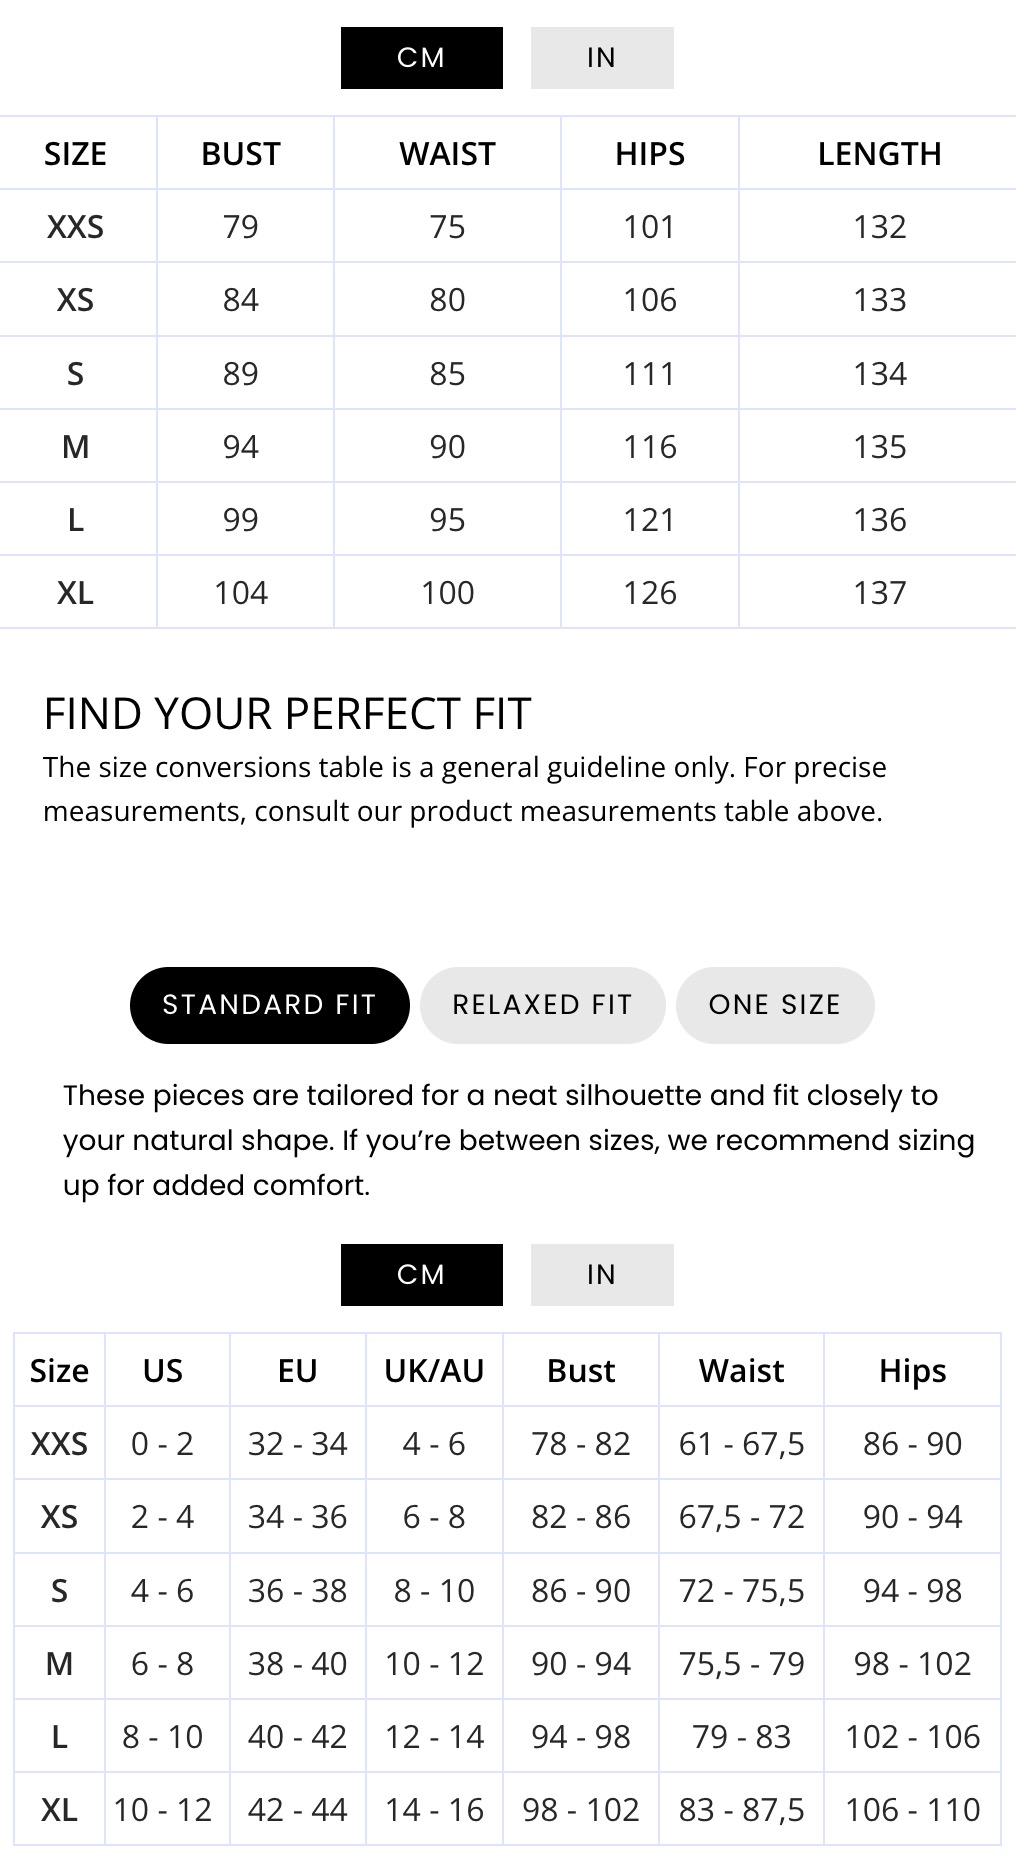Screen dimensions: 1016x1874
Task: Click the uppercase WAIST column header
Action: tap(447, 154)
